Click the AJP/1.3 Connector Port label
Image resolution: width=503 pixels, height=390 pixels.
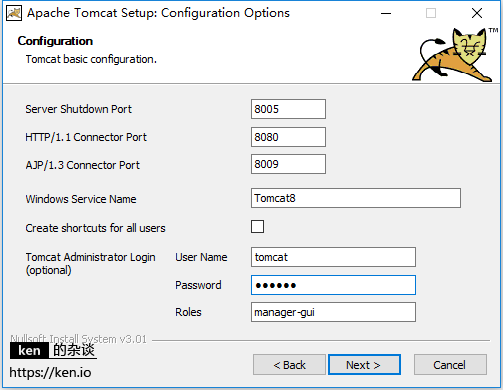click(x=83, y=165)
